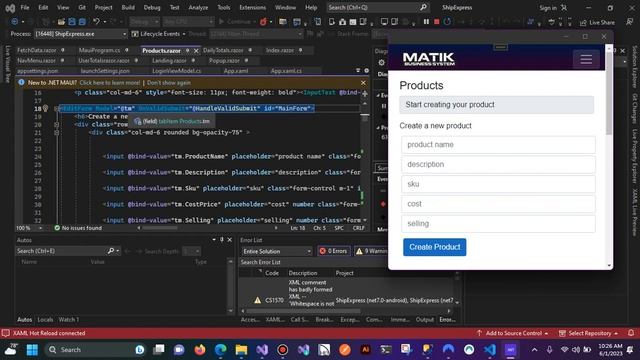
Task: Collapse the code block at line 20
Action: 57,124
